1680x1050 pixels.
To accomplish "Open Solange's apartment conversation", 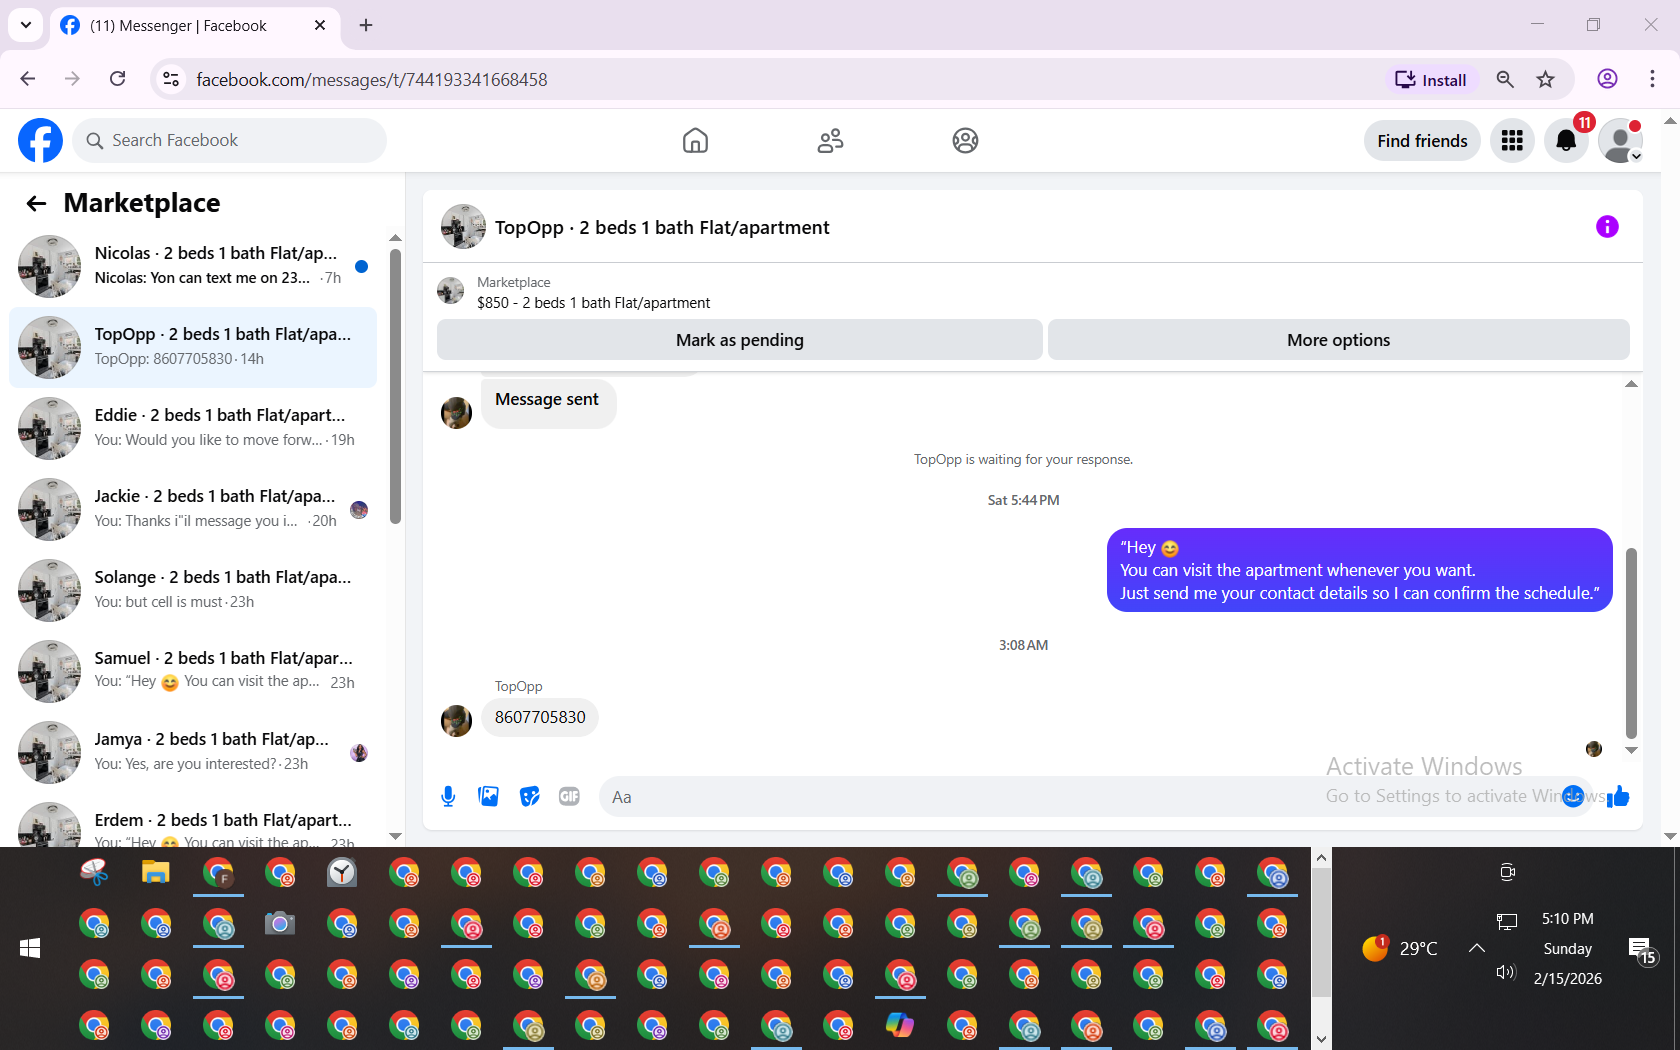I will (x=193, y=590).
